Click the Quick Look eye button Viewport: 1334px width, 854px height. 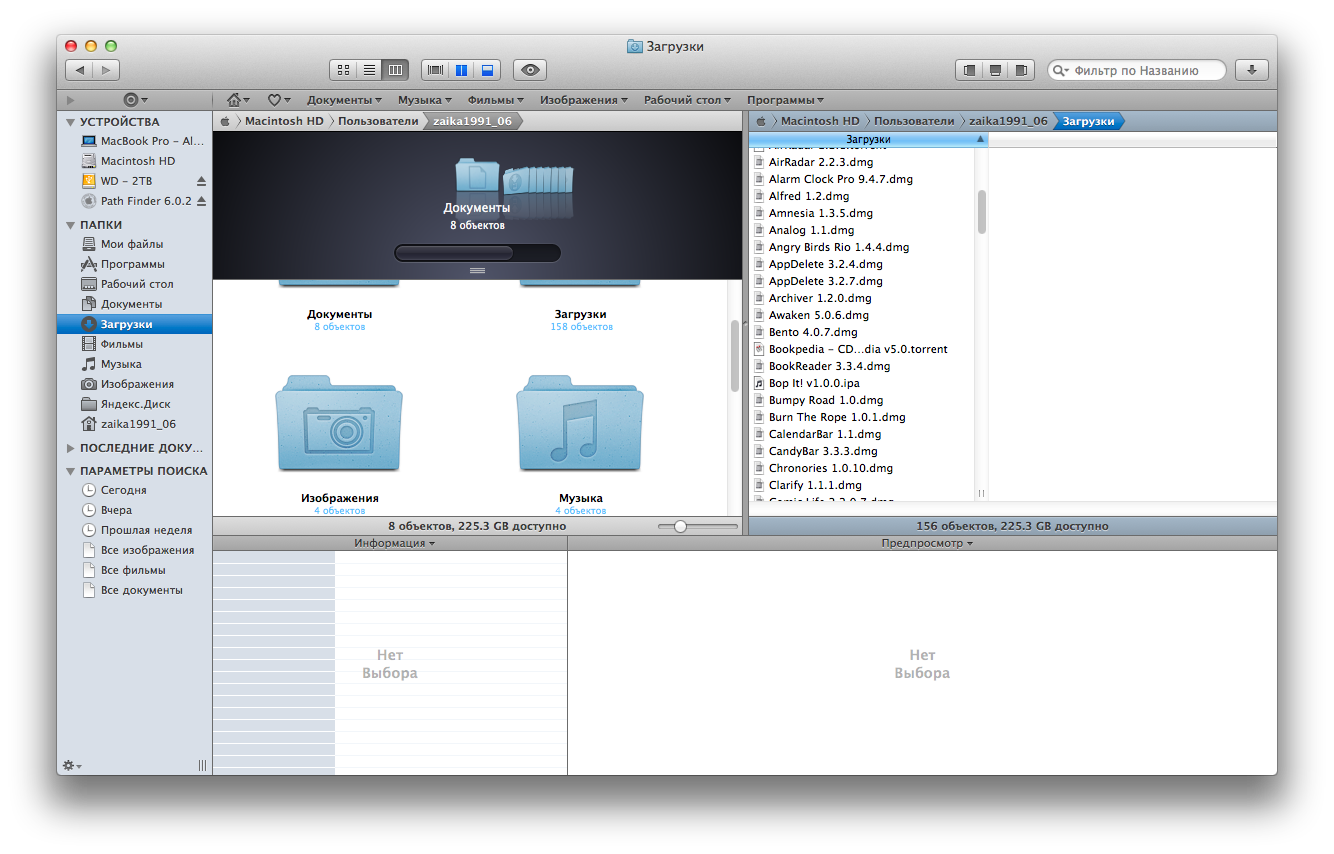[530, 70]
